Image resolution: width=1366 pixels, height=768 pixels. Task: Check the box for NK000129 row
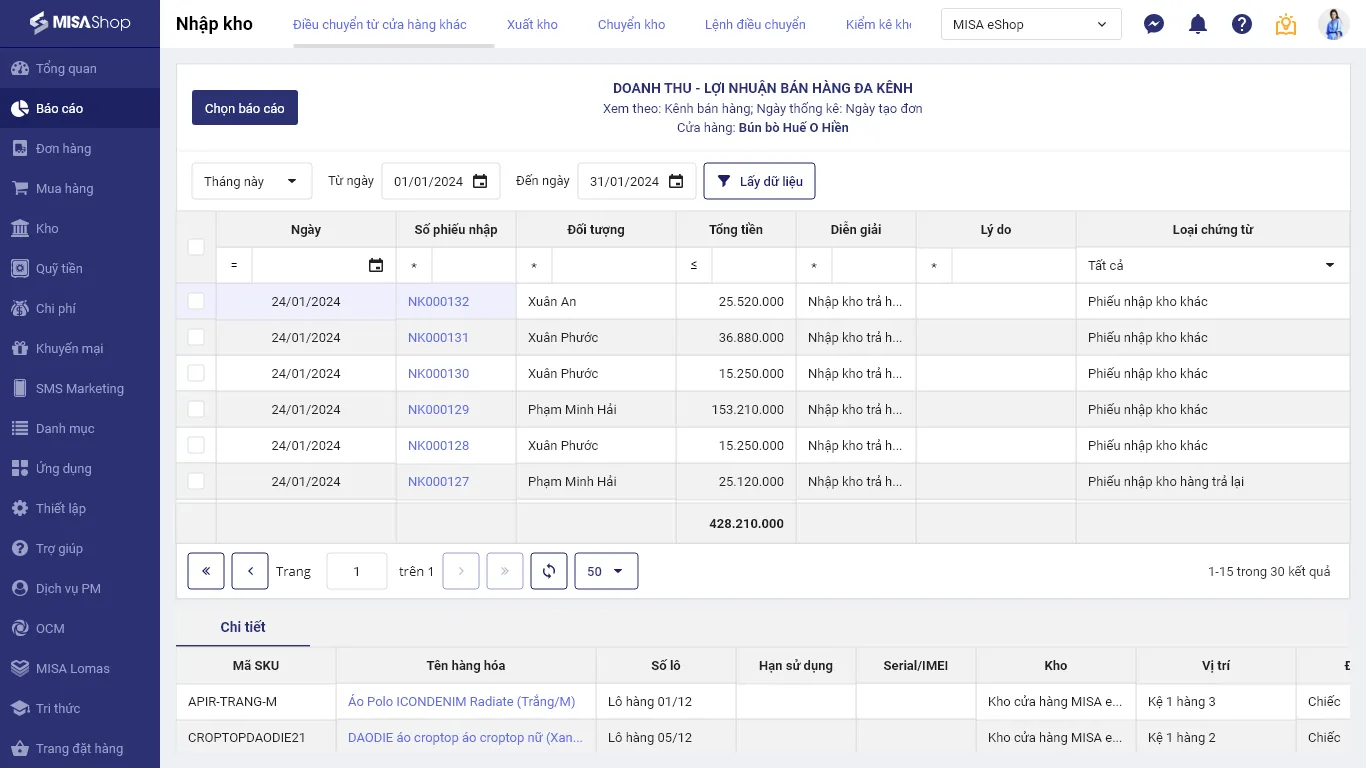point(196,409)
